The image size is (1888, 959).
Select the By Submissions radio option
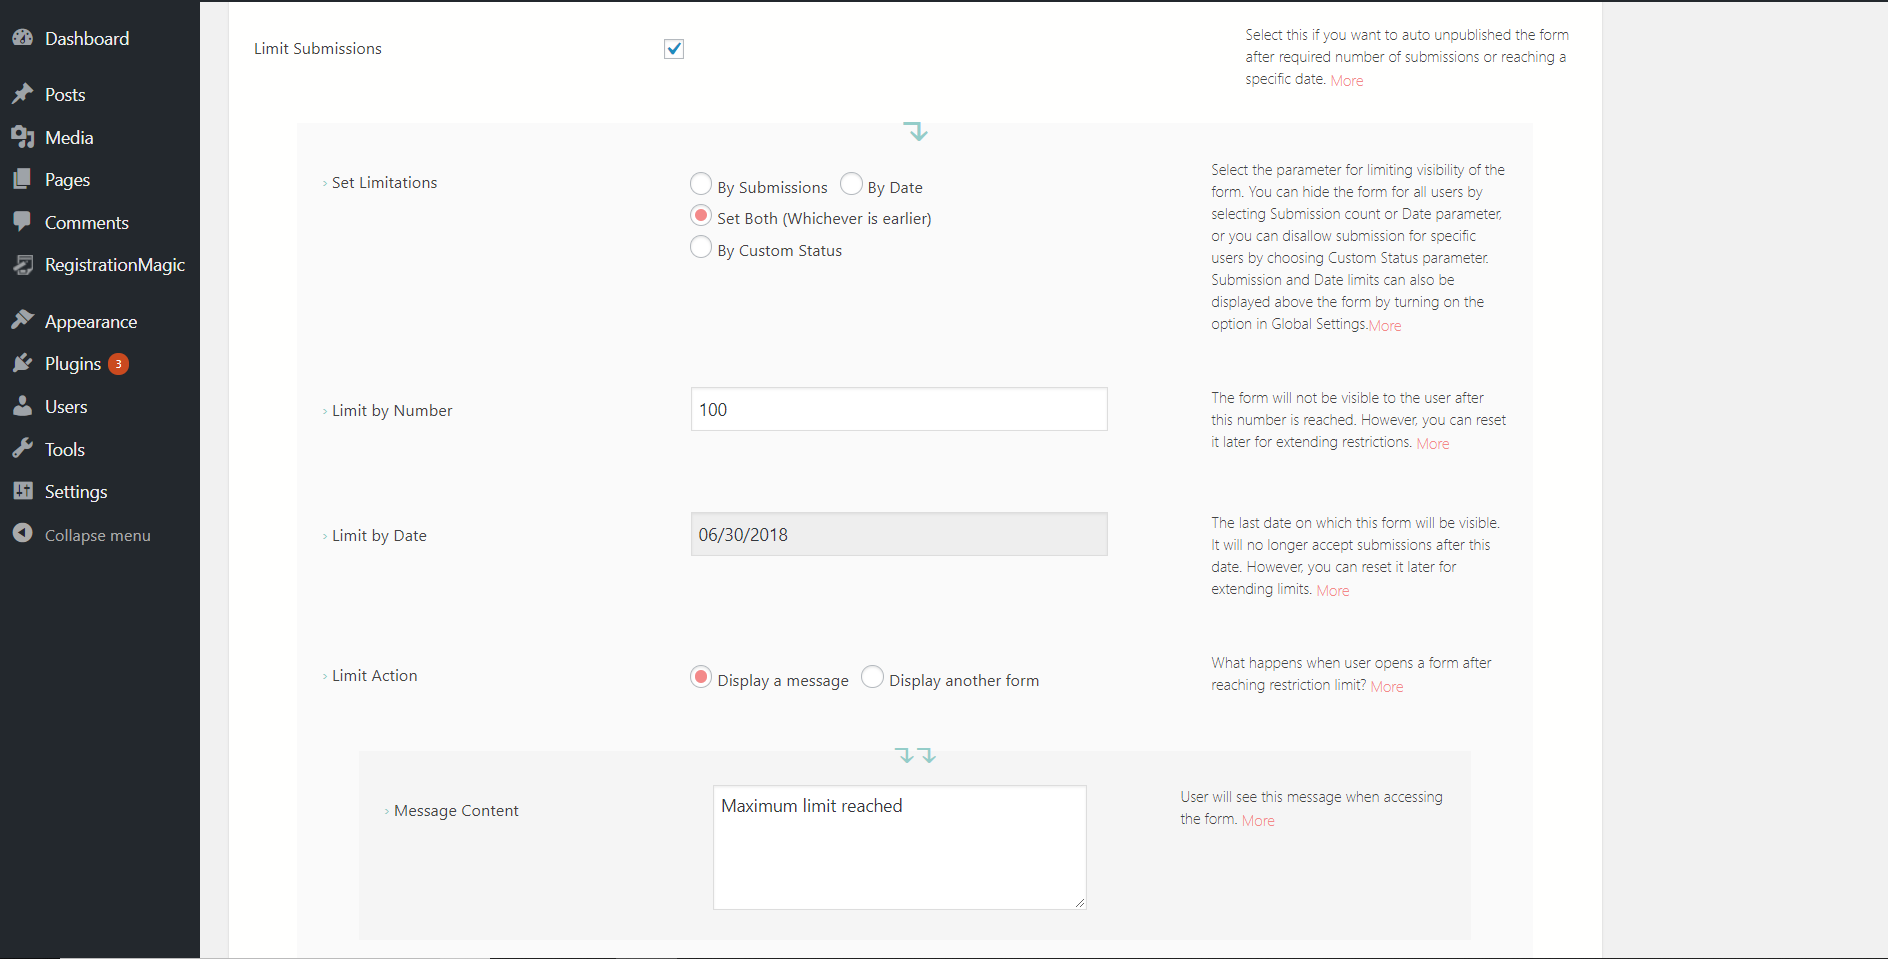tap(701, 184)
